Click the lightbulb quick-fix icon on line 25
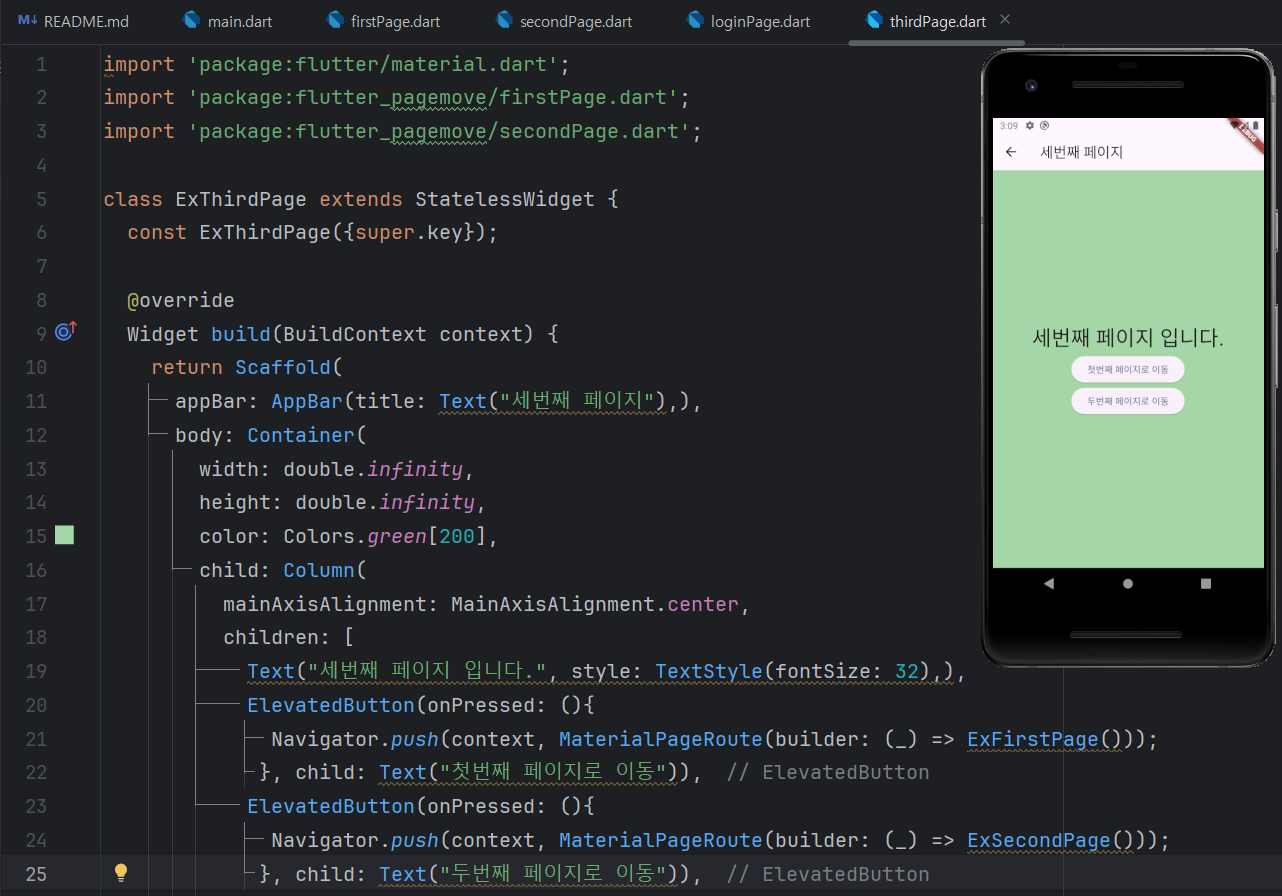 pyautogui.click(x=121, y=873)
